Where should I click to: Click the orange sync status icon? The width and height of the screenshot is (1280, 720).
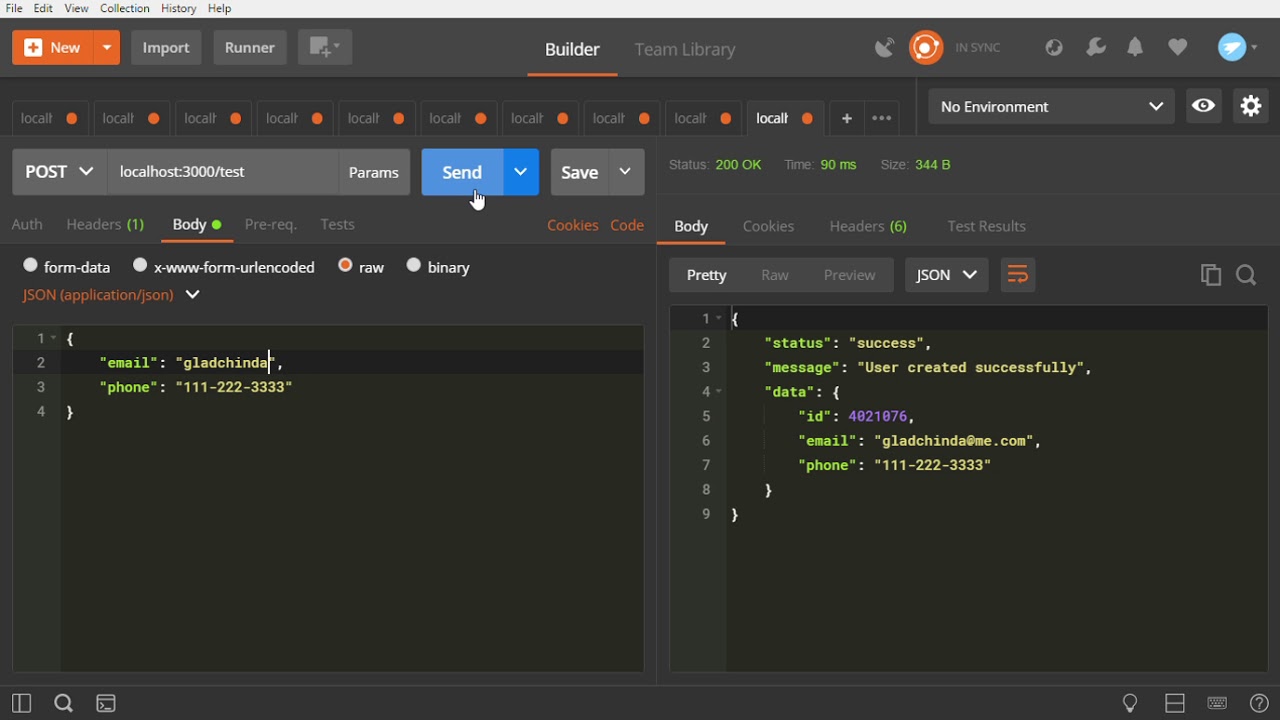pyautogui.click(x=926, y=47)
